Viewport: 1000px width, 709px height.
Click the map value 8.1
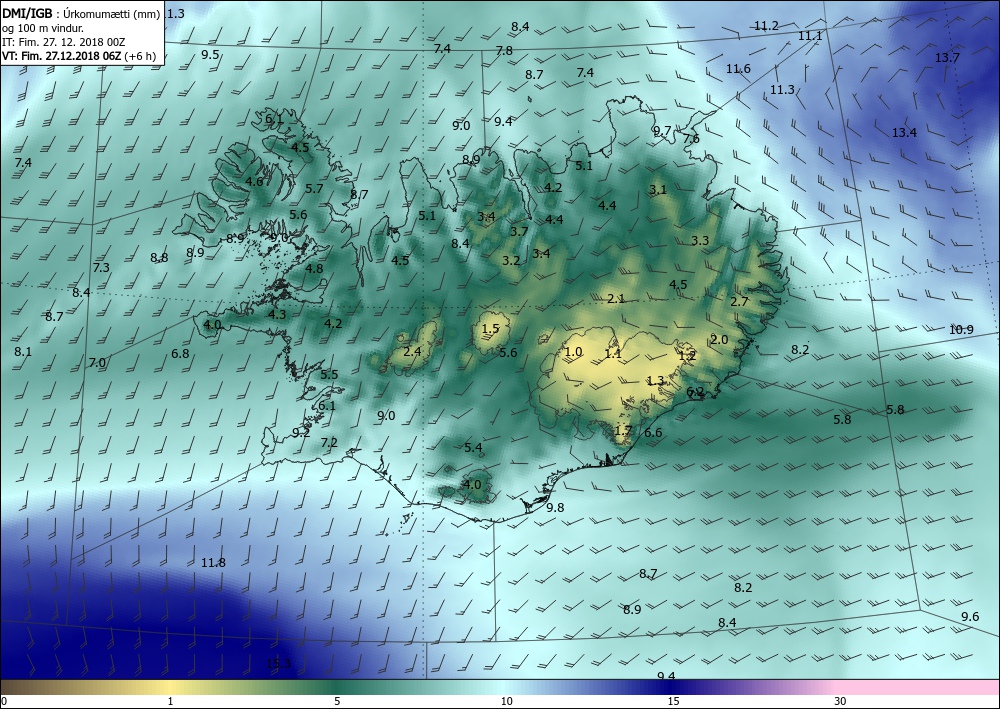23,352
